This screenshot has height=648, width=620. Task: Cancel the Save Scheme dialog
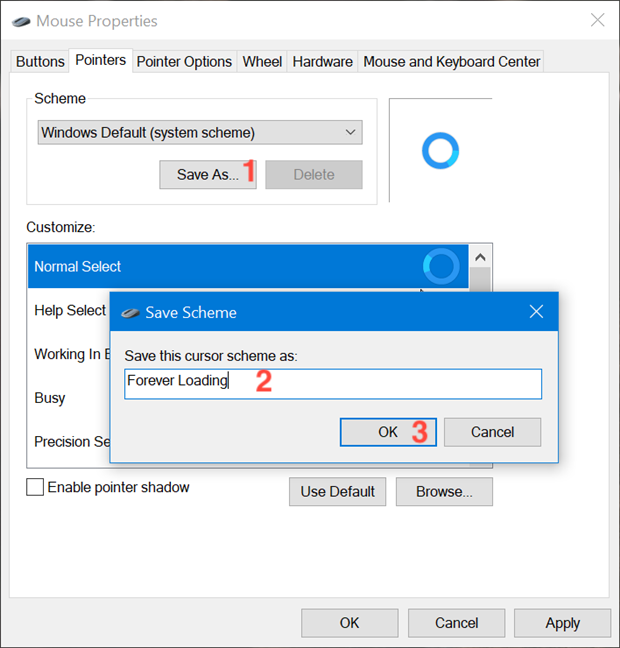[x=492, y=432]
